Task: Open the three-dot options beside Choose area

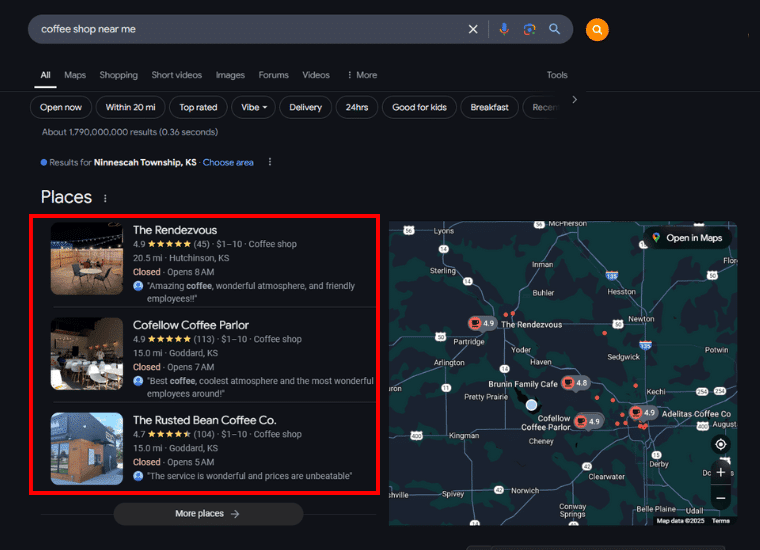Action: point(270,162)
